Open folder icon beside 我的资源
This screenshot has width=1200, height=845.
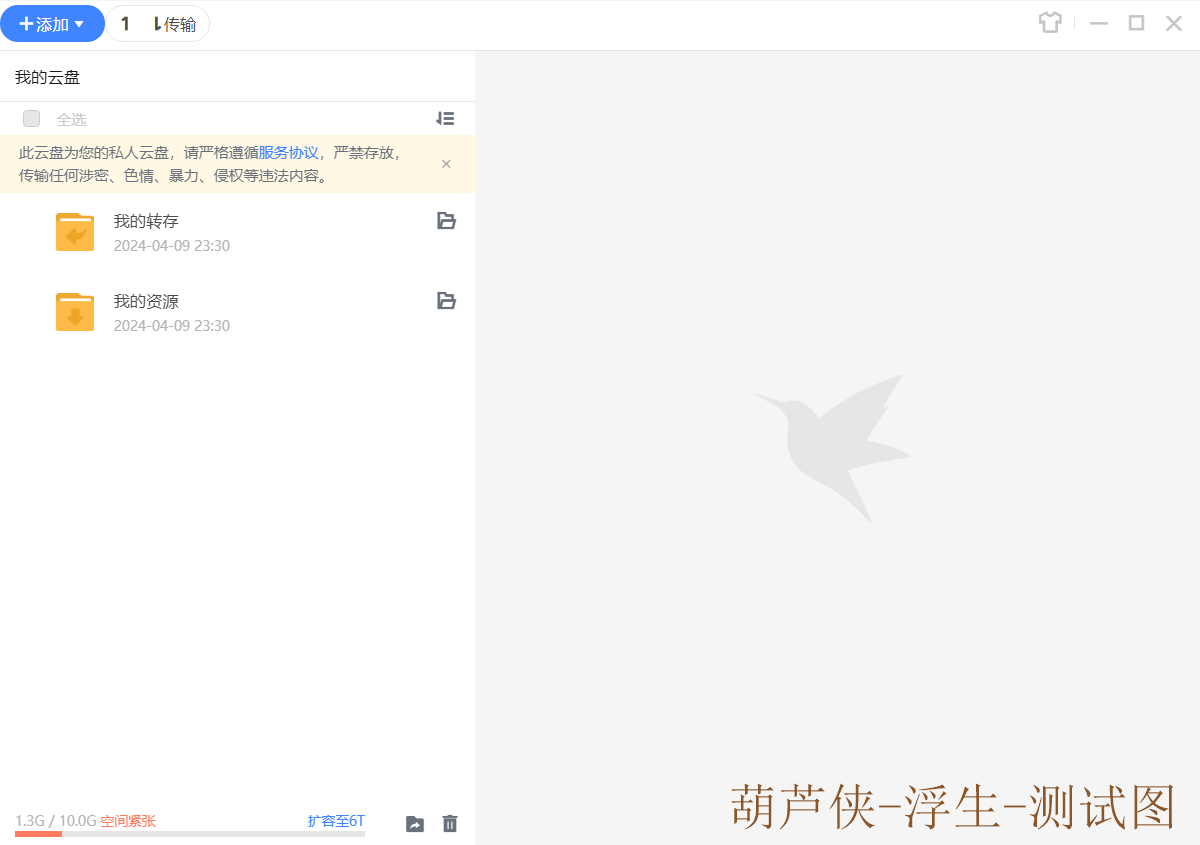[x=446, y=301]
